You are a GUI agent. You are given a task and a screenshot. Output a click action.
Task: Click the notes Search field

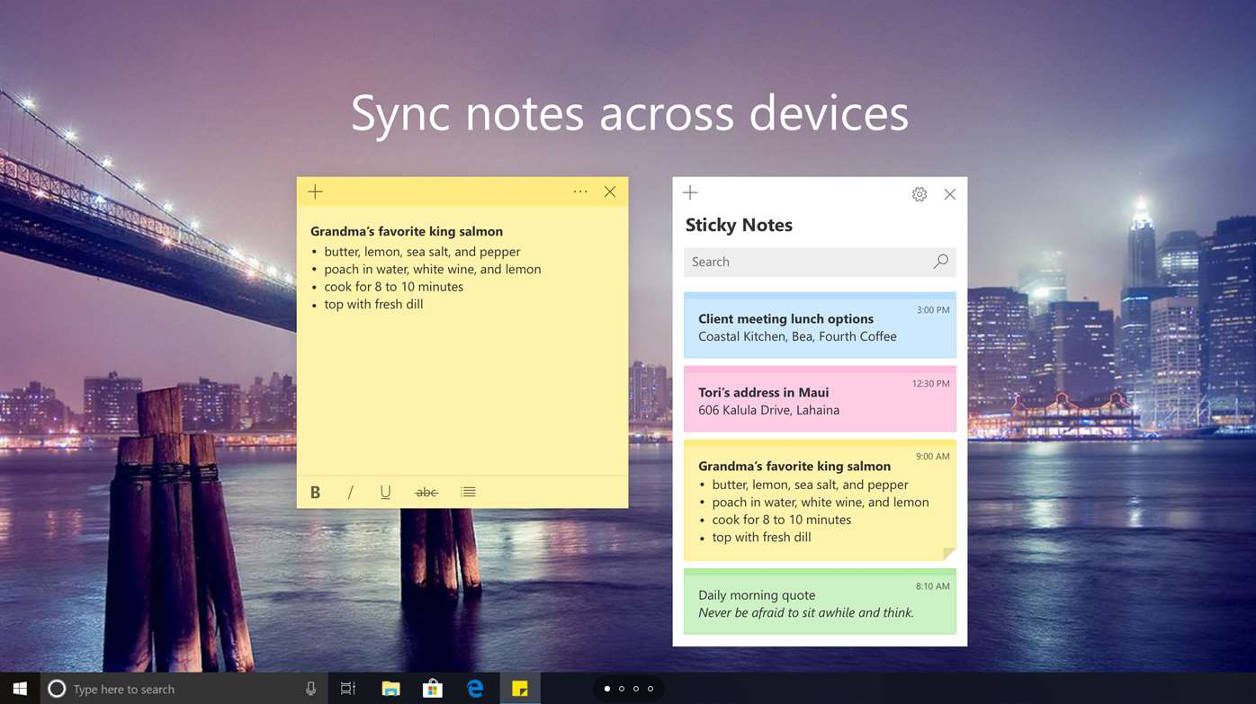[800, 261]
